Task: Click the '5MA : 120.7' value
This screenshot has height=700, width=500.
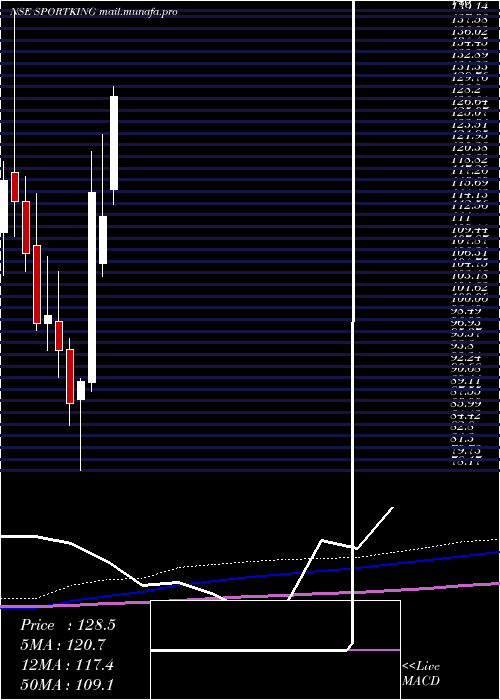Action: pos(65,645)
